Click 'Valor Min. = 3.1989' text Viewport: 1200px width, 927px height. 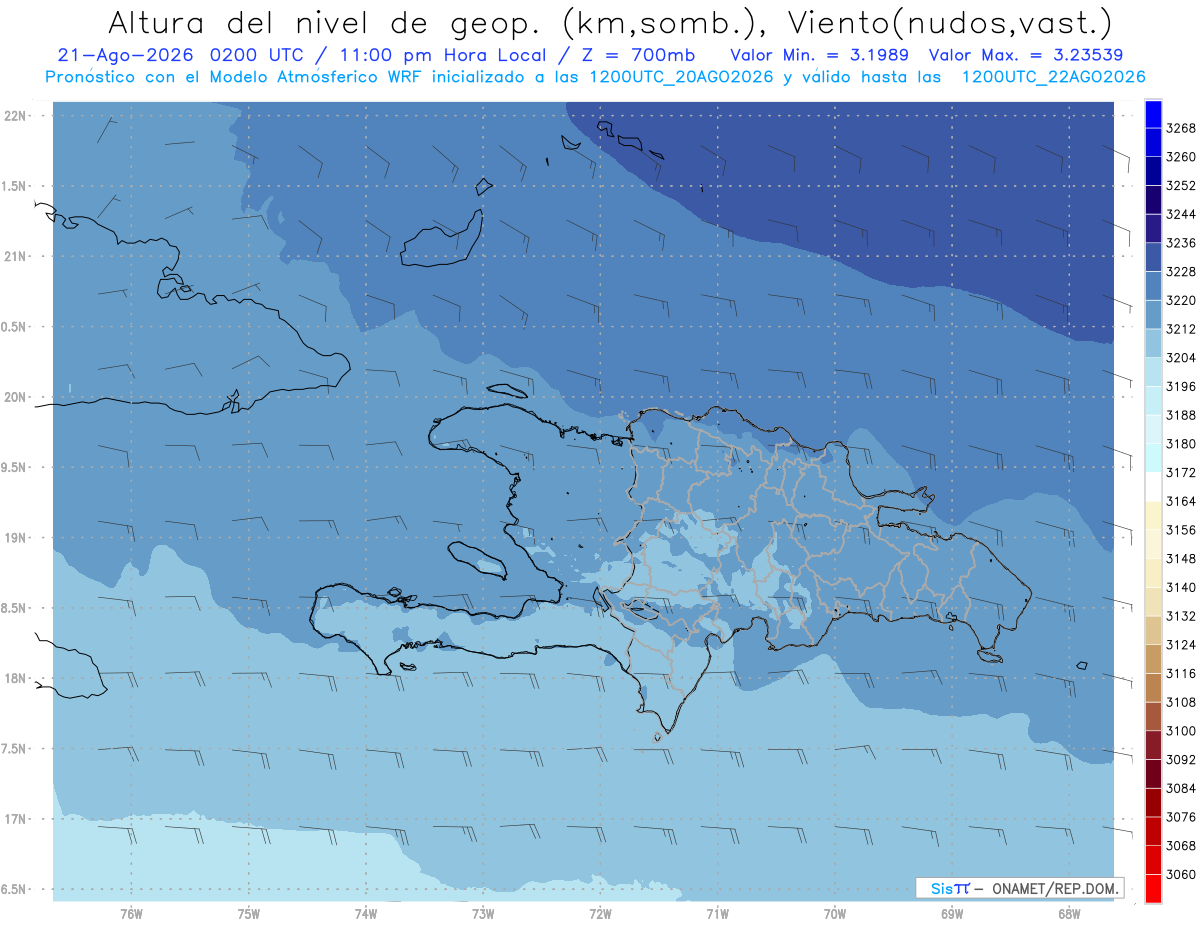[x=819, y=55]
